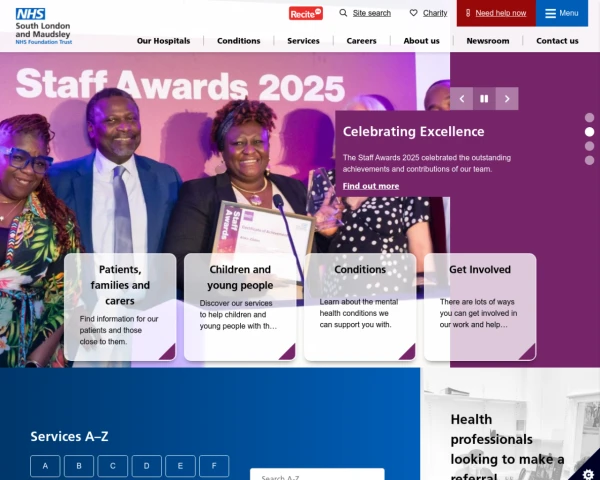Open the hamburger Menu button
This screenshot has width=600, height=480.
[x=562, y=13]
